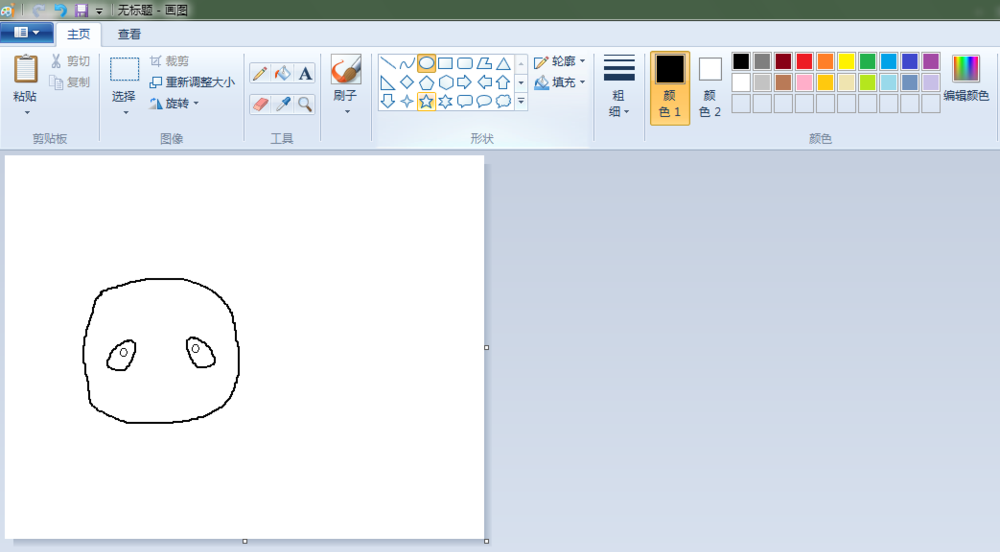The image size is (1000, 552).
Task: Select the Text tool
Action: (305, 73)
